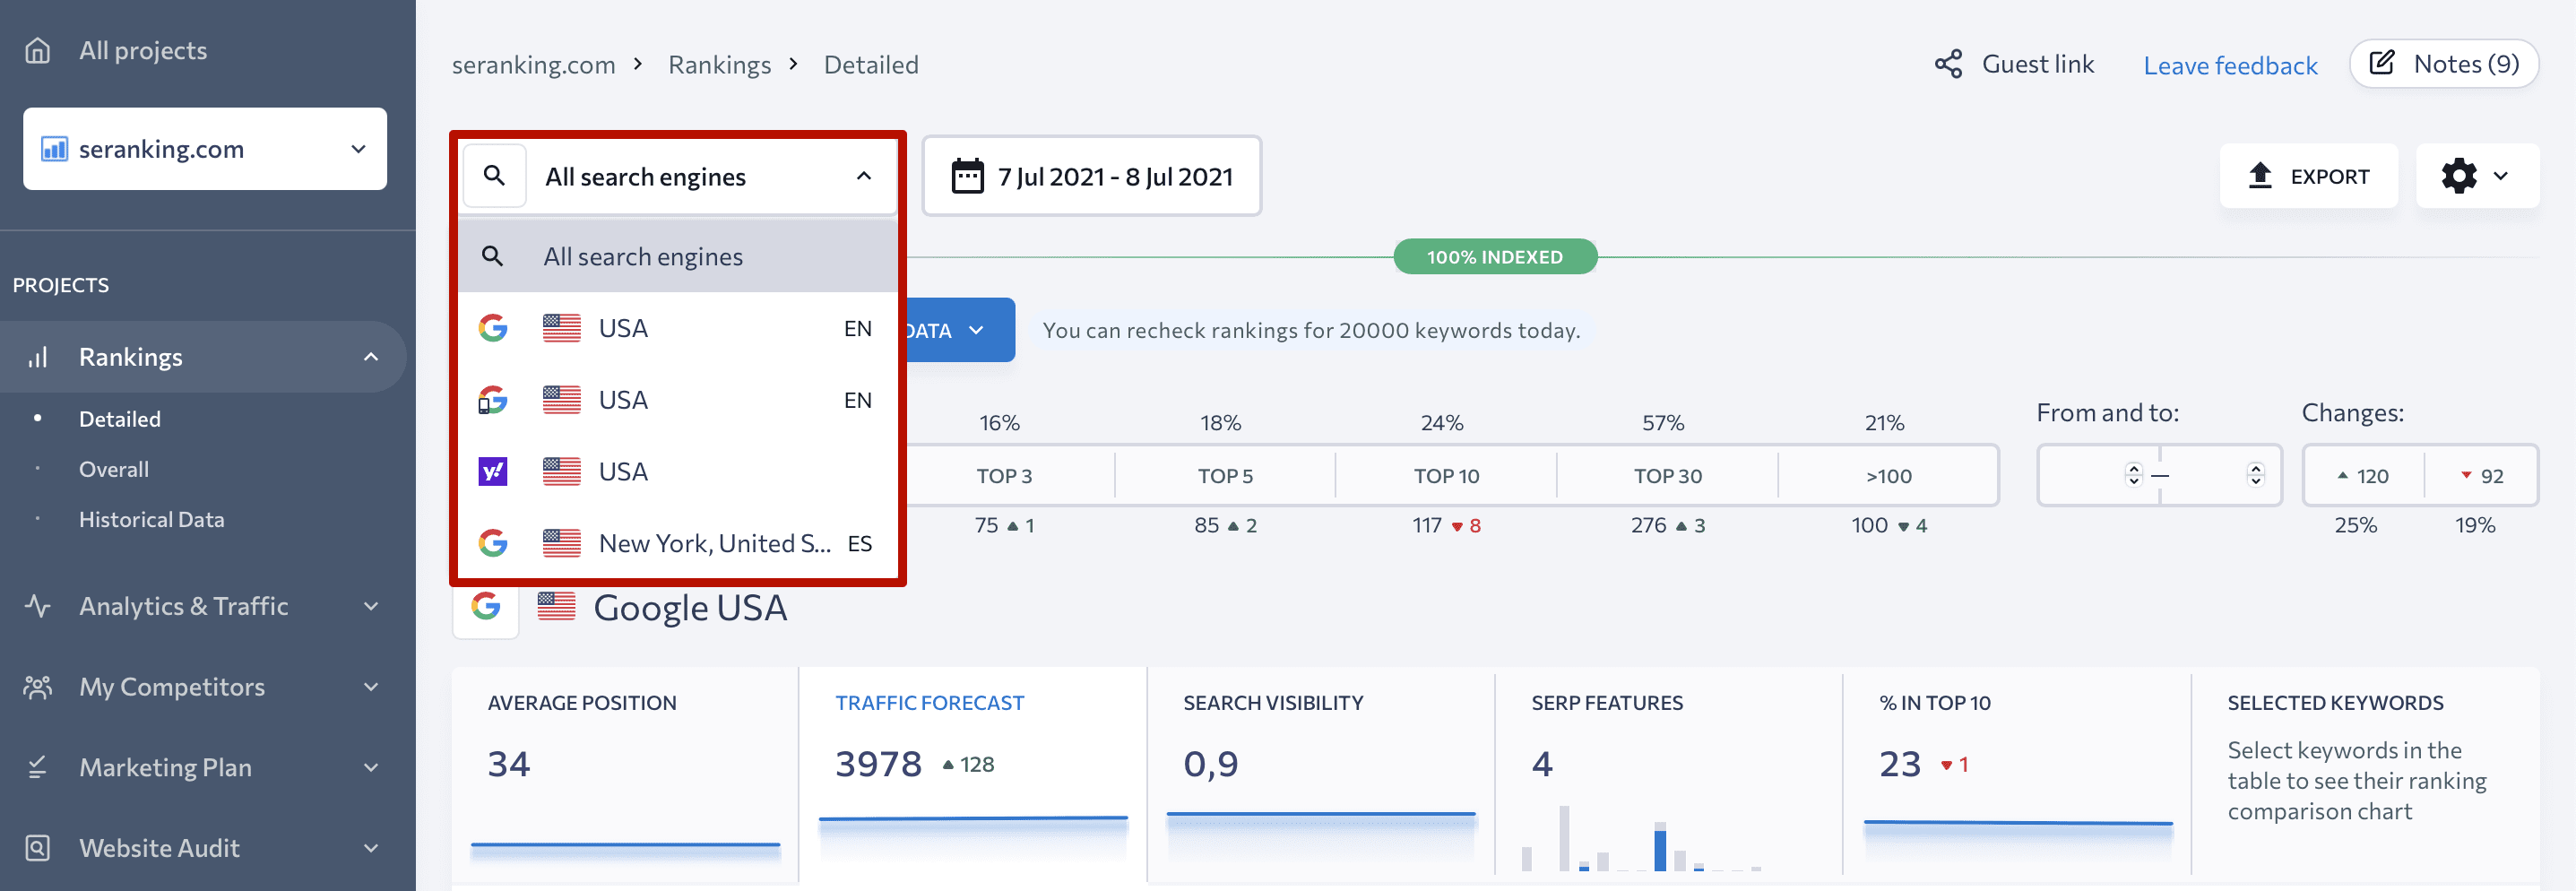2576x891 pixels.
Task: Click the EXPORT button
Action: (x=2308, y=176)
